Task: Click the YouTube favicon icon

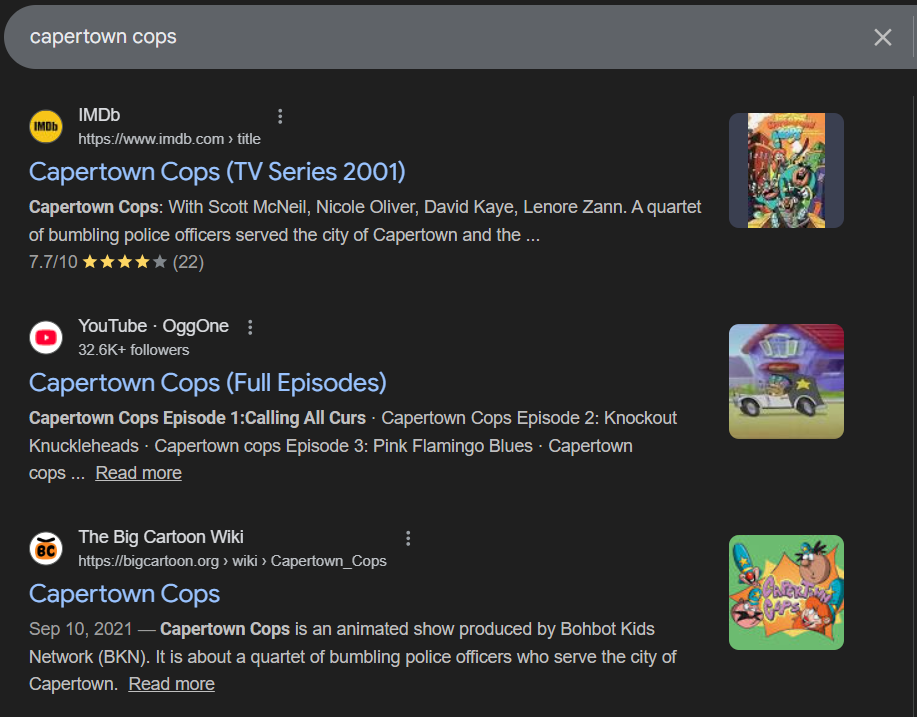Action: [46, 337]
